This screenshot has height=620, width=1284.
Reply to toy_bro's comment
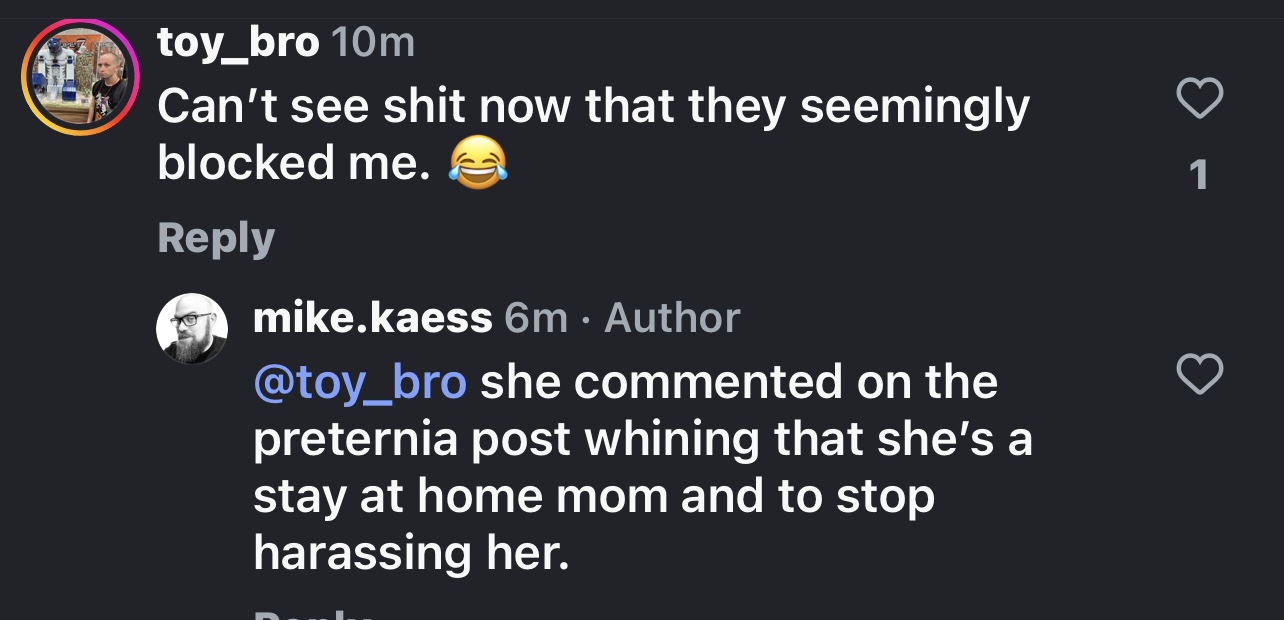click(215, 239)
